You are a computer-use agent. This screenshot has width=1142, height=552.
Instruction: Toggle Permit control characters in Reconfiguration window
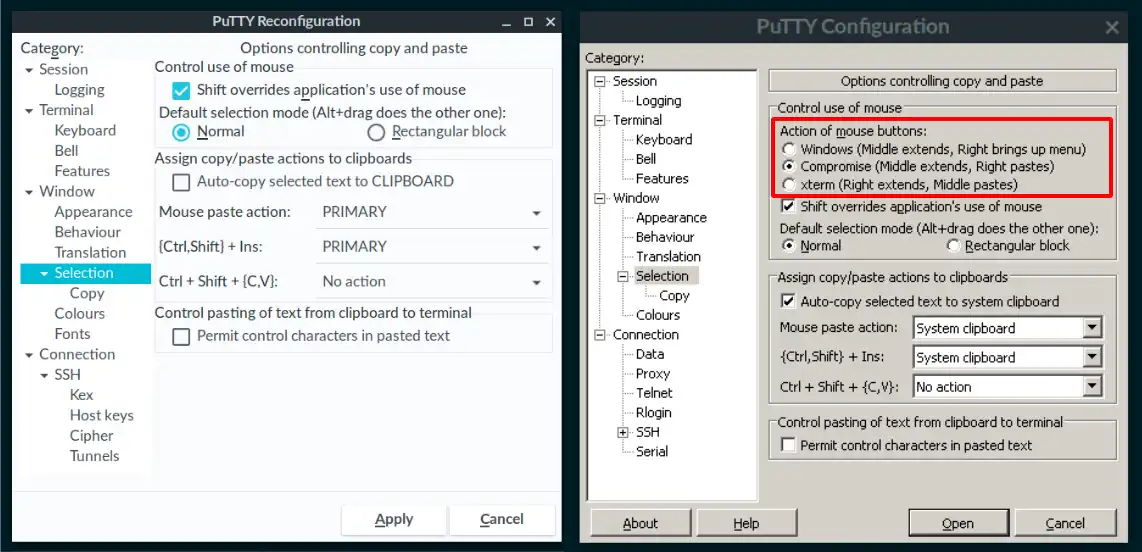[181, 336]
